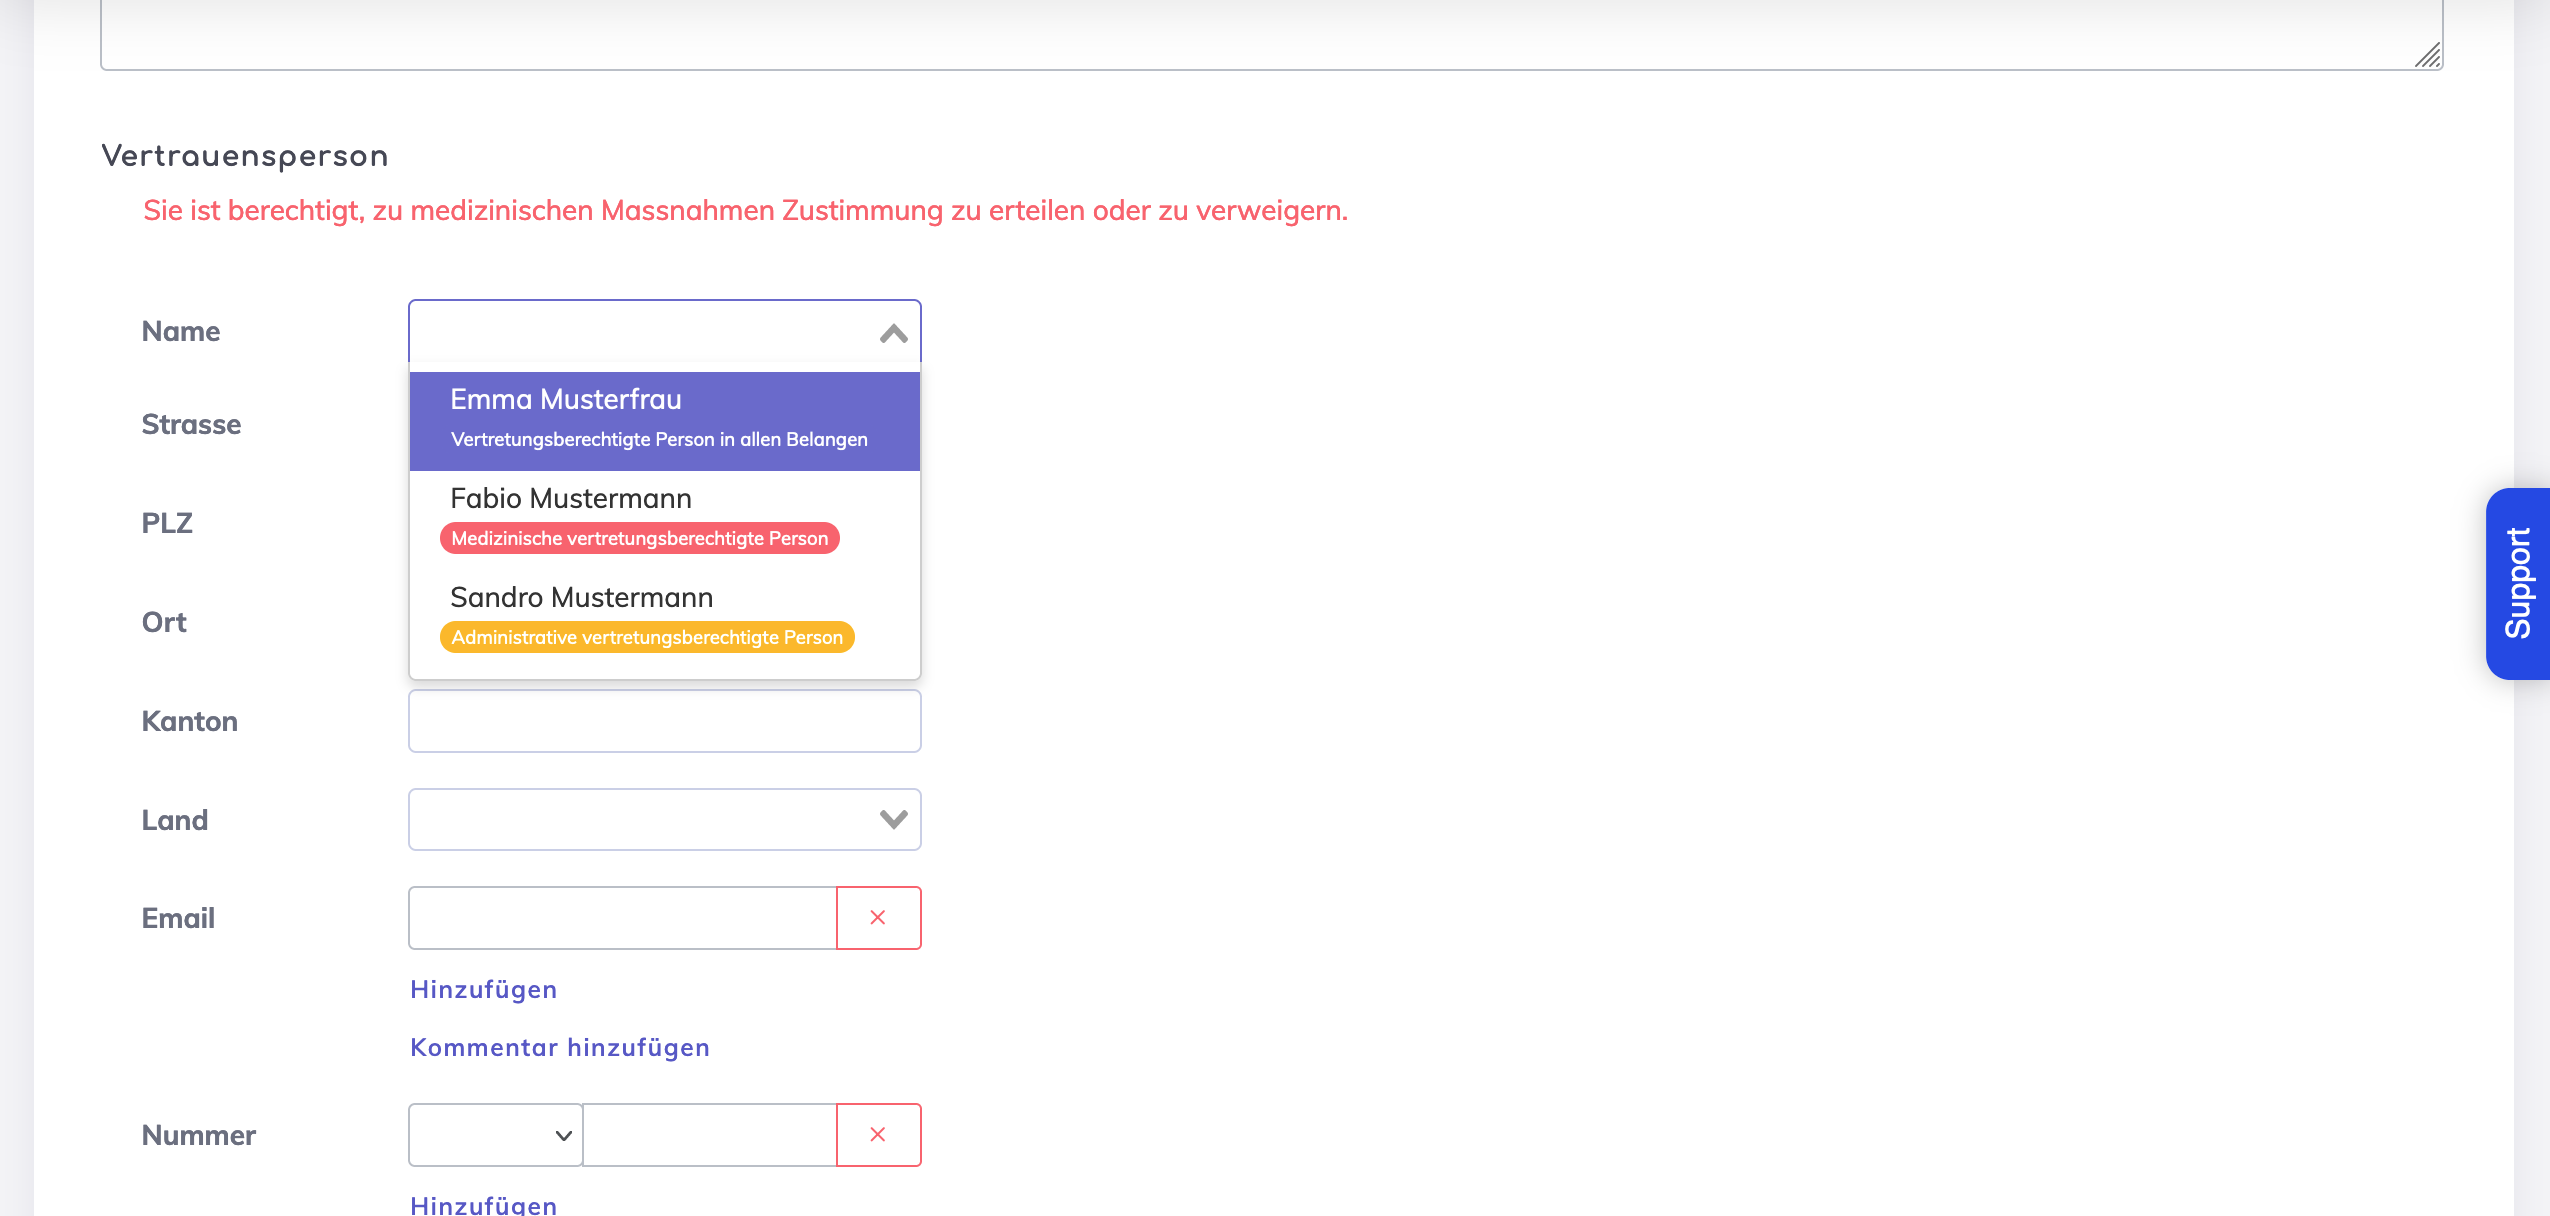
Task: Click into the Kanton input field
Action: click(664, 720)
